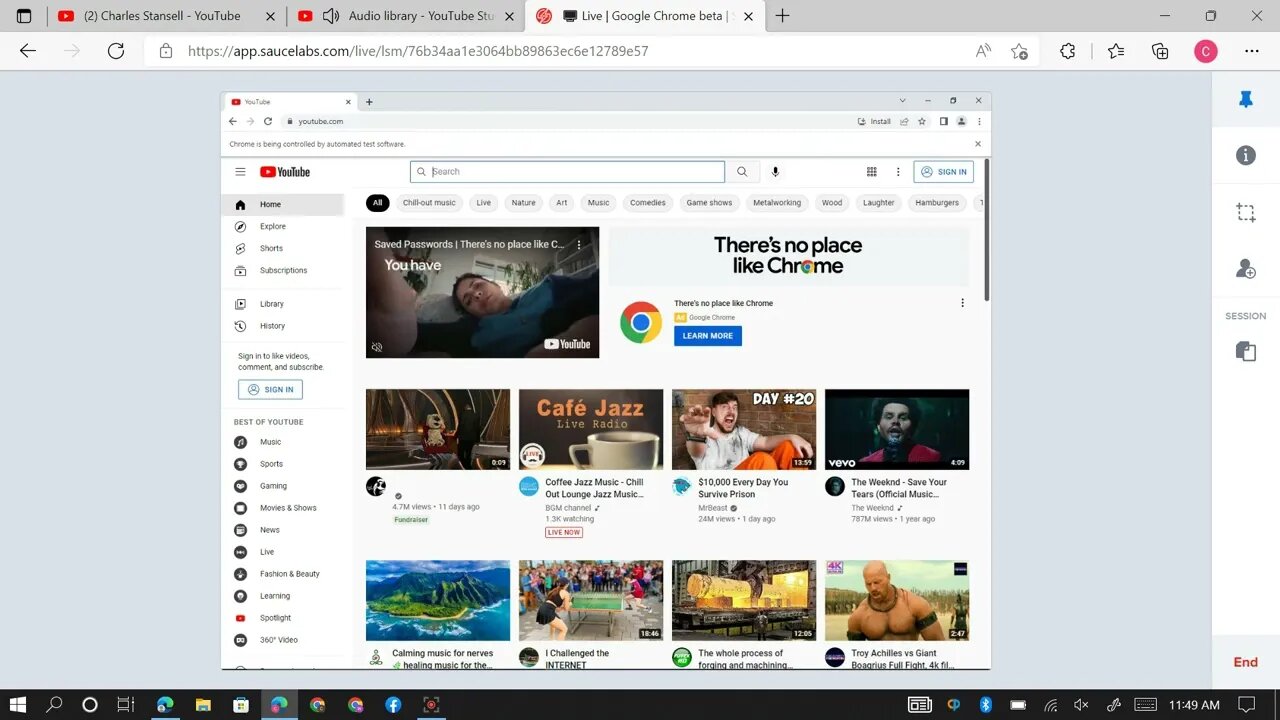This screenshot has width=1280, height=720.
Task: Open Sports under Best of YouTube
Action: [284, 464]
